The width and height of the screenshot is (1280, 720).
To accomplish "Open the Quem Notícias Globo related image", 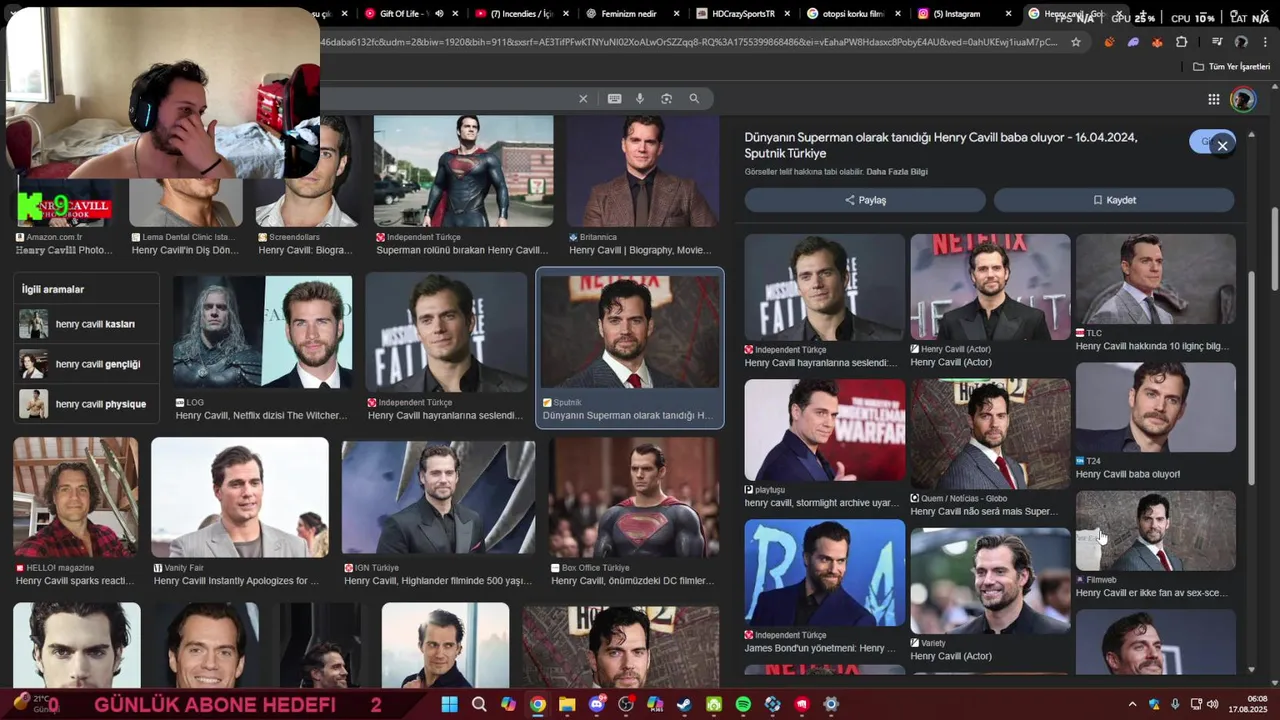I will 990,448.
